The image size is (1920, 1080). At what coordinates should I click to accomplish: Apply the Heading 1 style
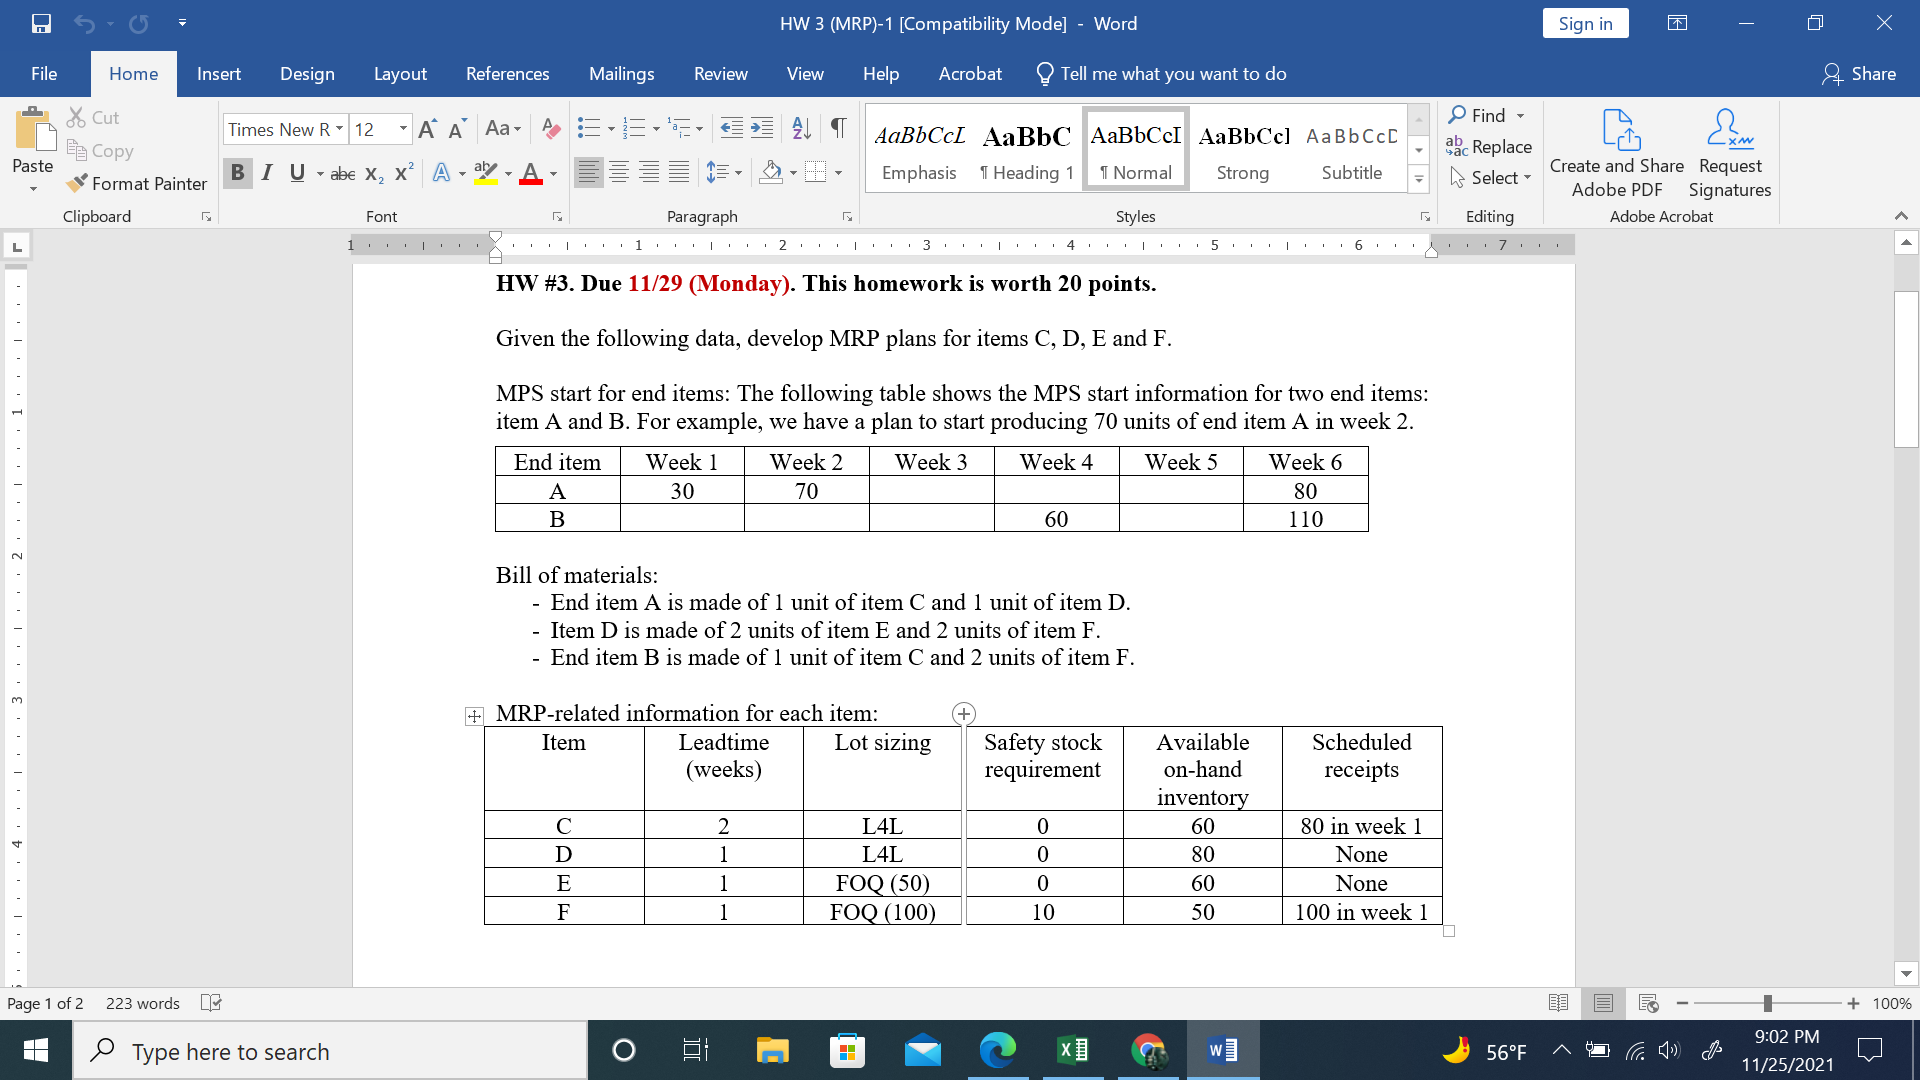click(x=1026, y=150)
